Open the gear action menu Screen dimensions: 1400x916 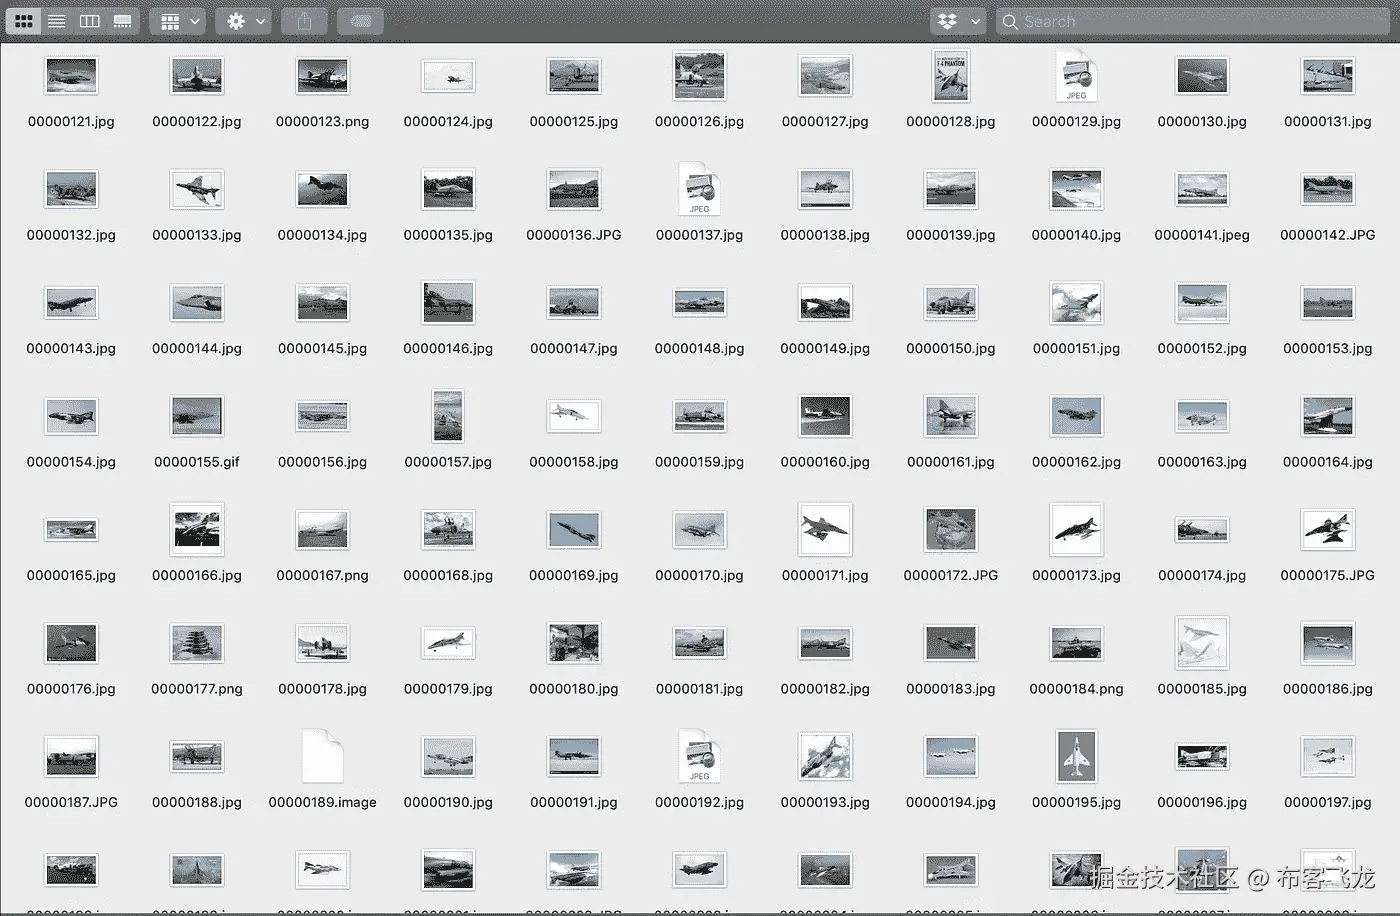[243, 21]
